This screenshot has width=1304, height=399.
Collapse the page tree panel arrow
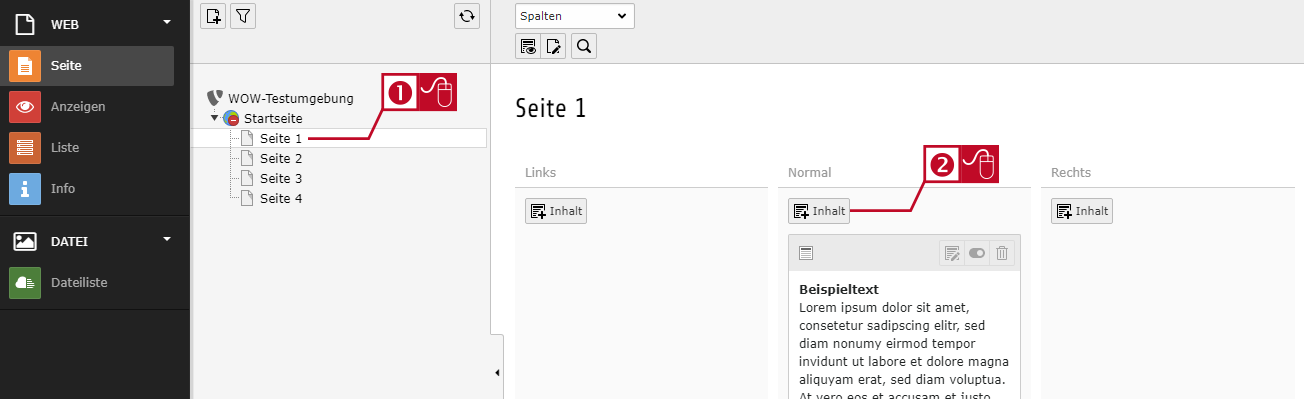pyautogui.click(x=497, y=373)
